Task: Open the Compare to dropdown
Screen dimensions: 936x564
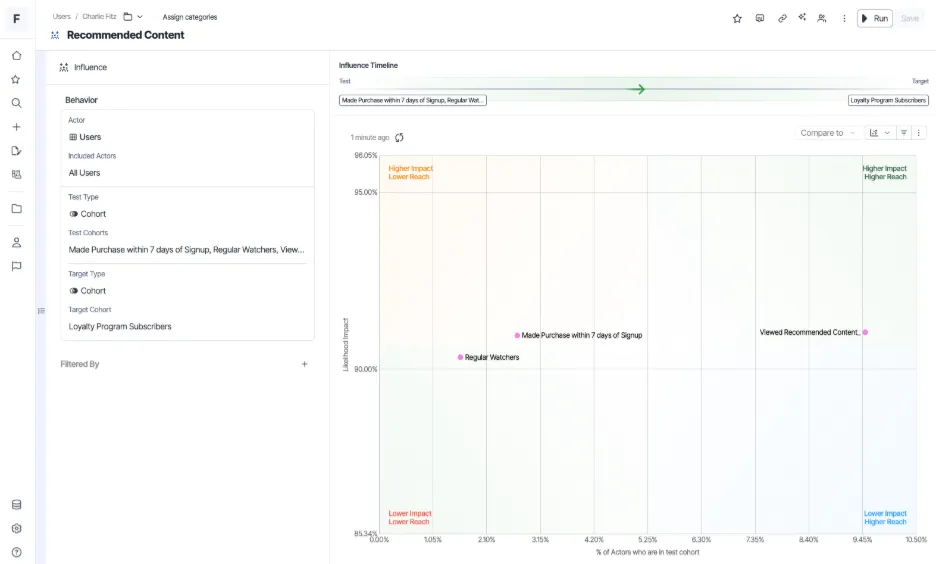Action: [x=827, y=132]
